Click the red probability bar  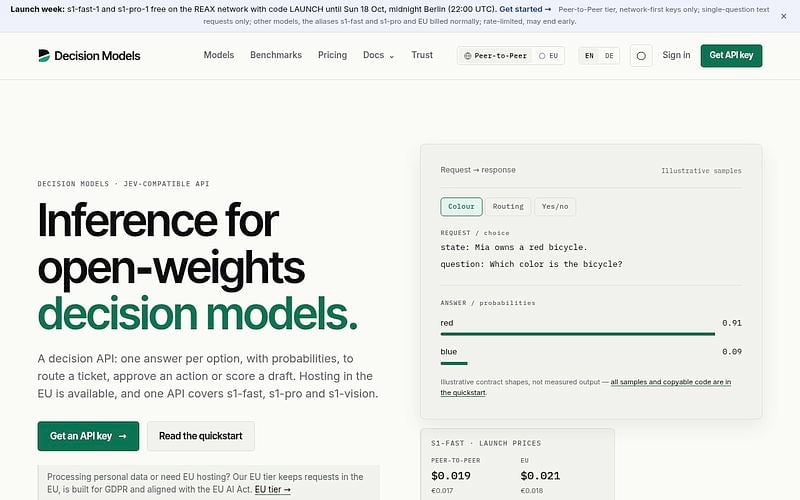578,334
